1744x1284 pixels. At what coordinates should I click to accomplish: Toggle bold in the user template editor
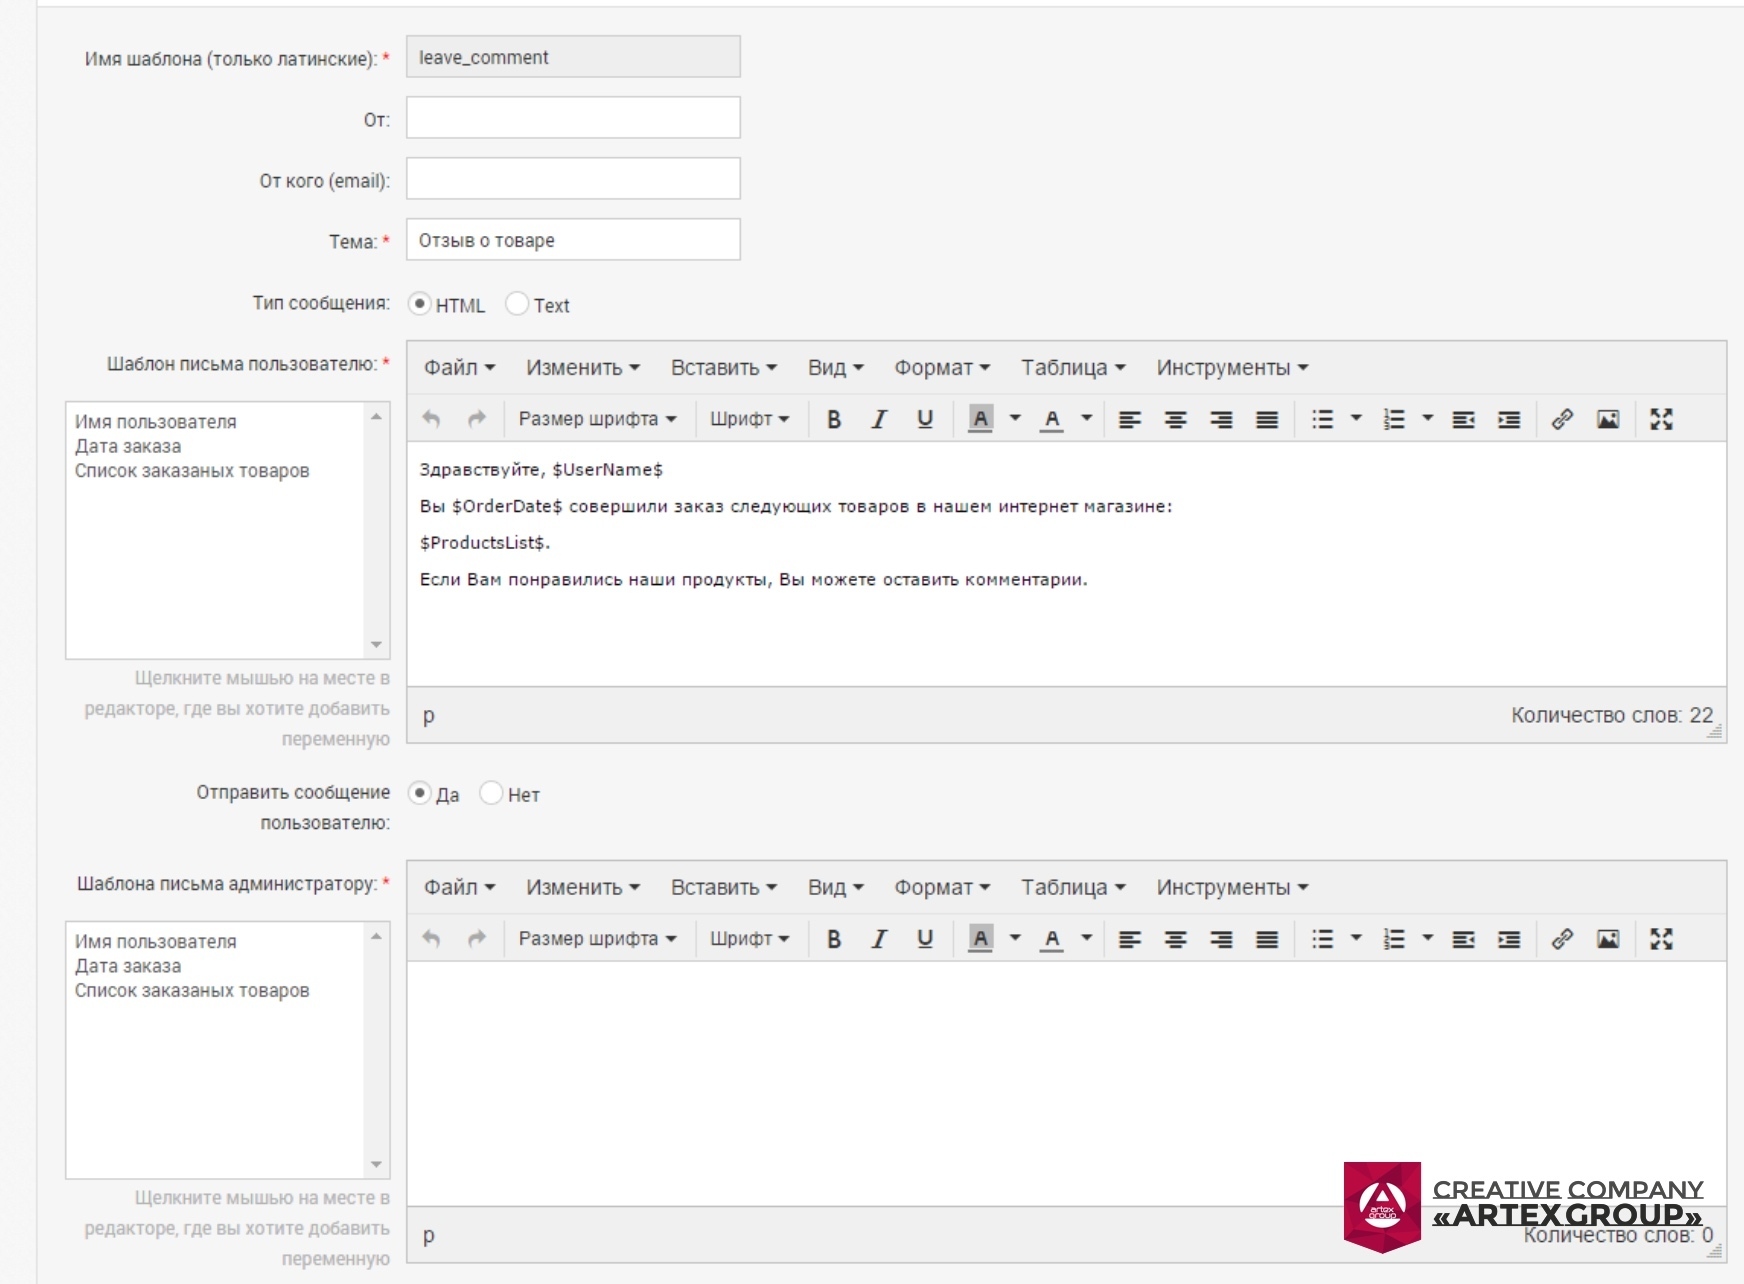[x=834, y=420]
